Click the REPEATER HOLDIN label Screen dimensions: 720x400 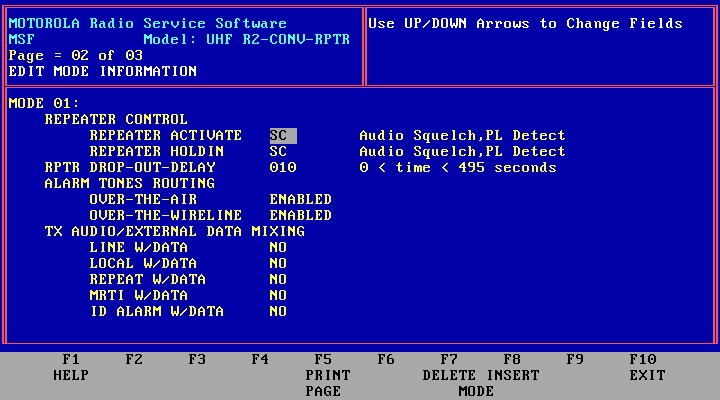(157, 152)
